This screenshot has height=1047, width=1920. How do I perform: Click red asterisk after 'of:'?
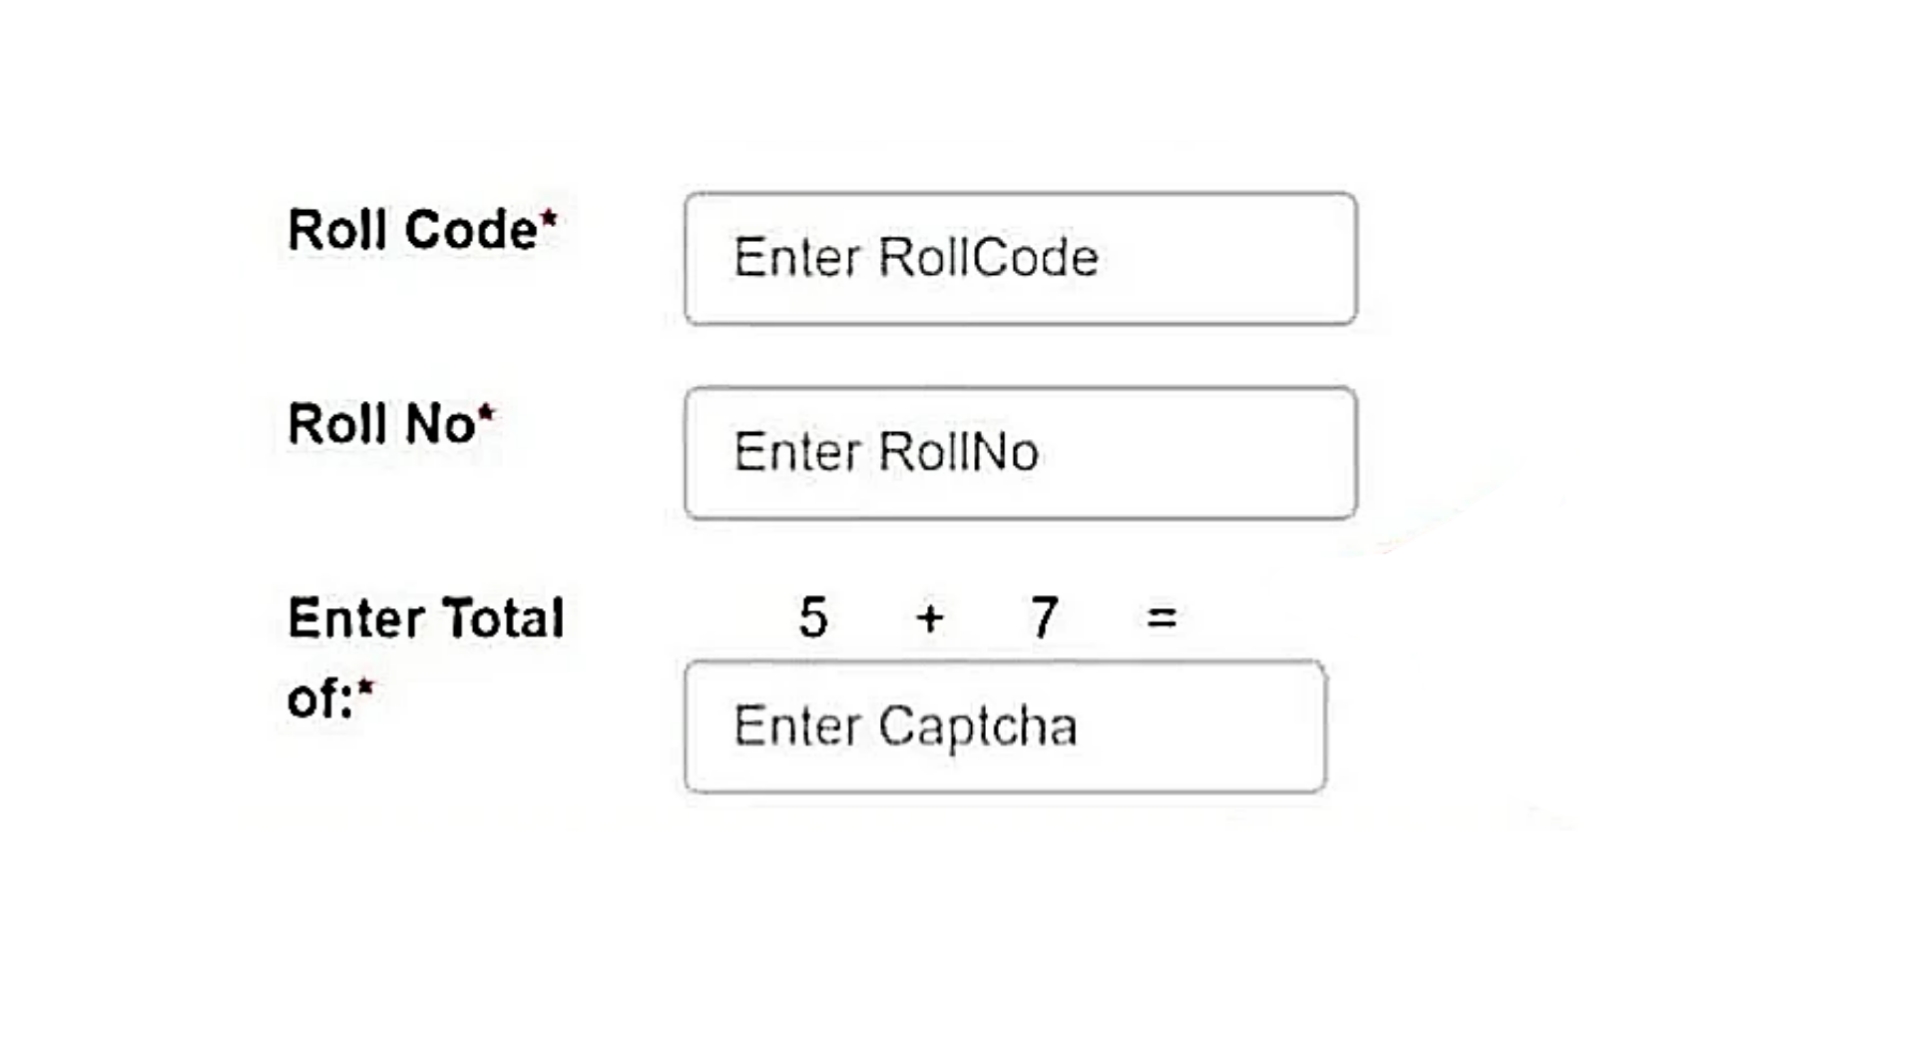[365, 687]
